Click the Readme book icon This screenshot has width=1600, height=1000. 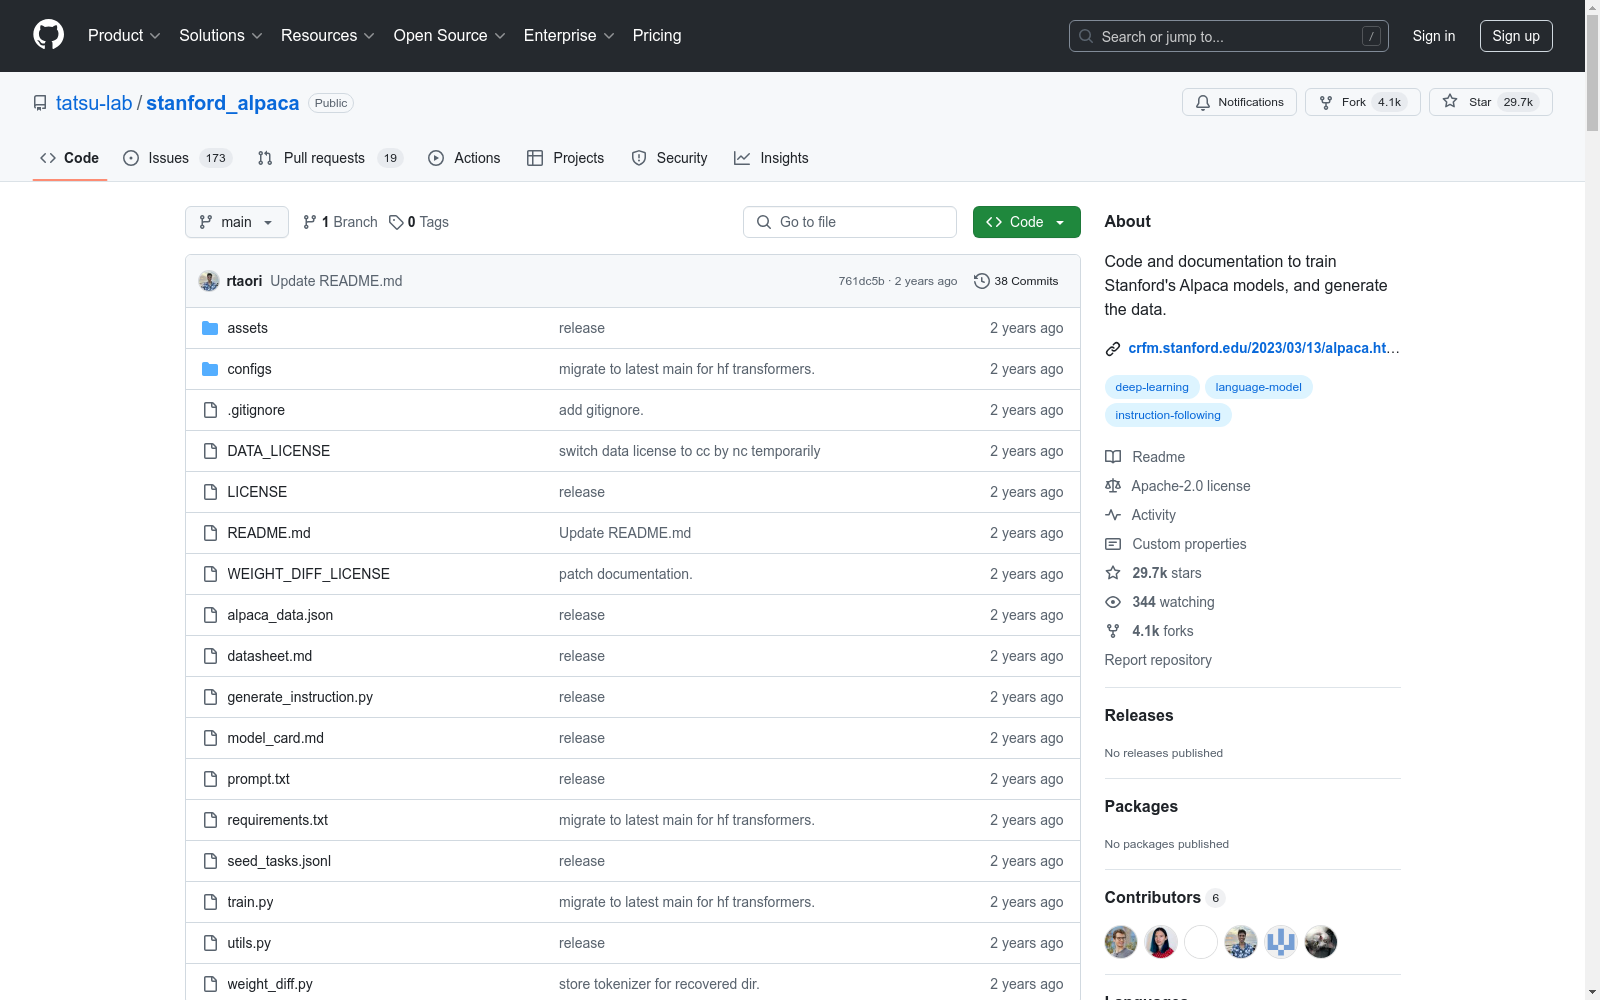coord(1113,457)
